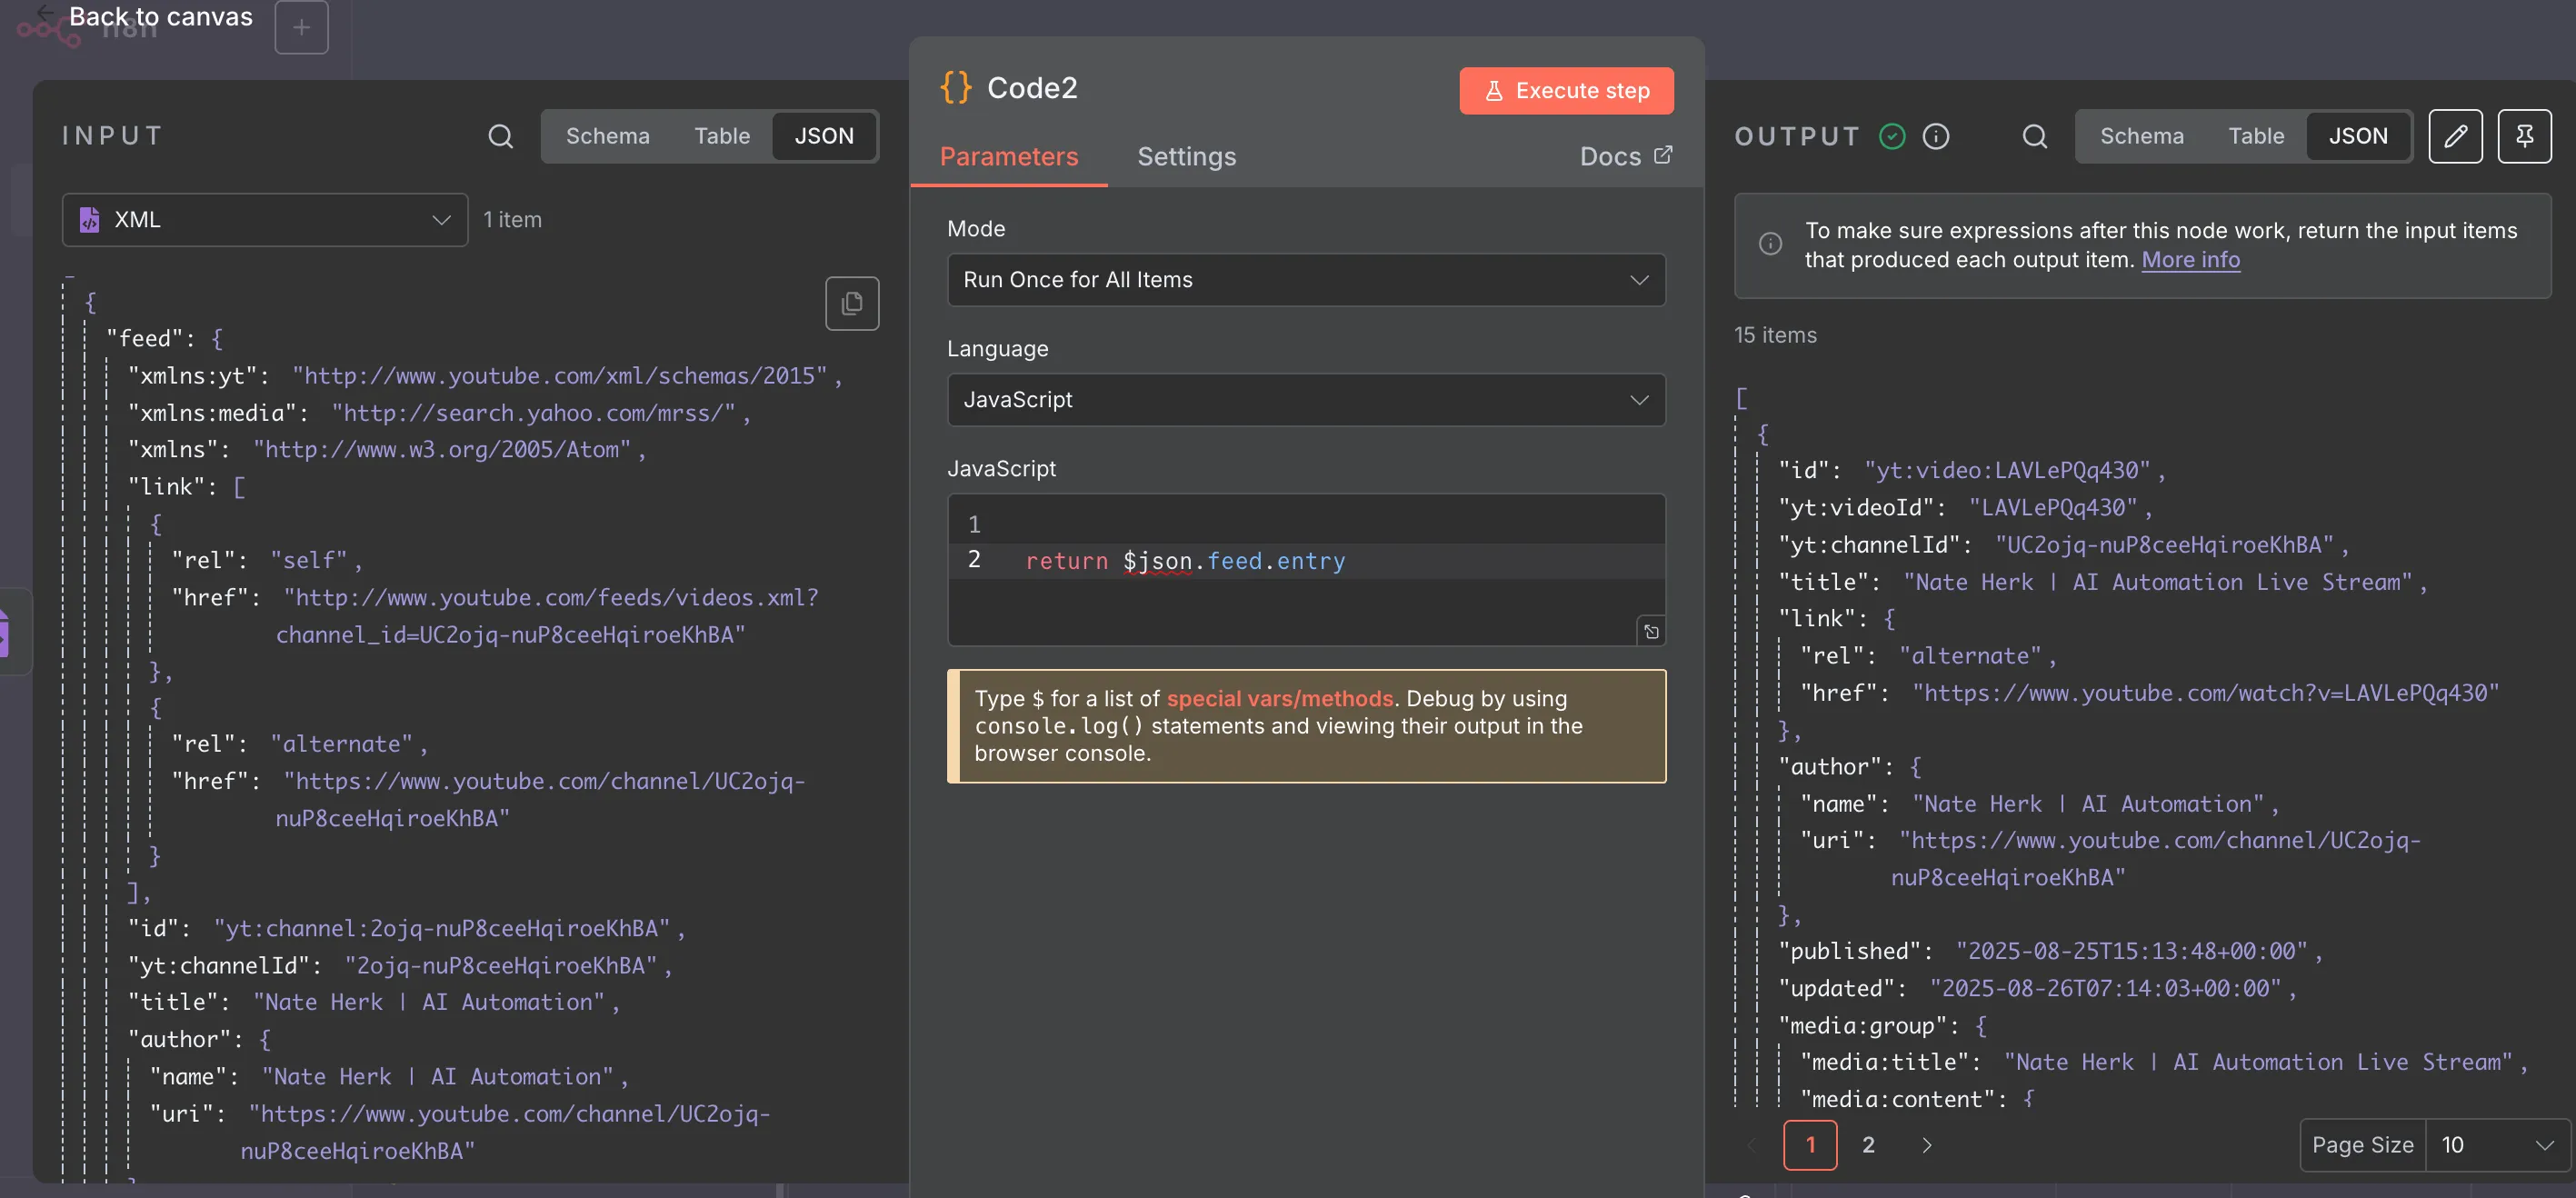Click the info icon in output notice
Viewport: 2576px width, 1198px height.
(1770, 244)
